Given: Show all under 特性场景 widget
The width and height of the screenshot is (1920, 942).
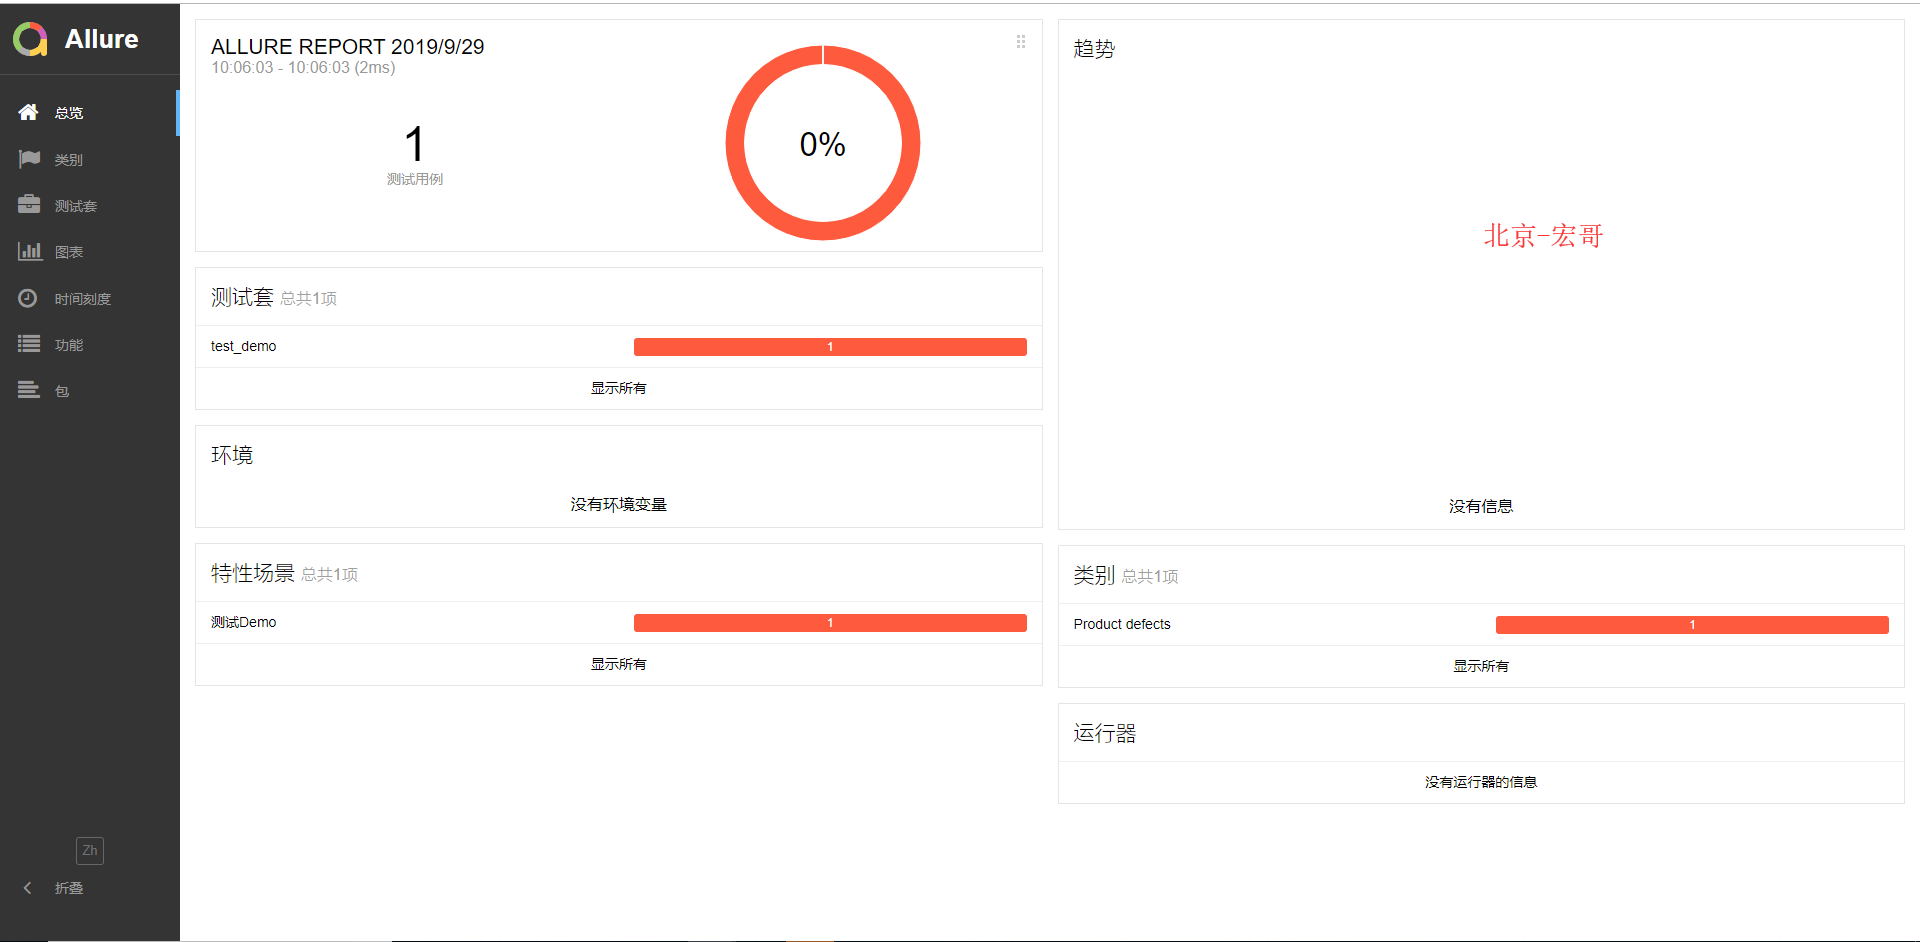Looking at the screenshot, I should [618, 664].
